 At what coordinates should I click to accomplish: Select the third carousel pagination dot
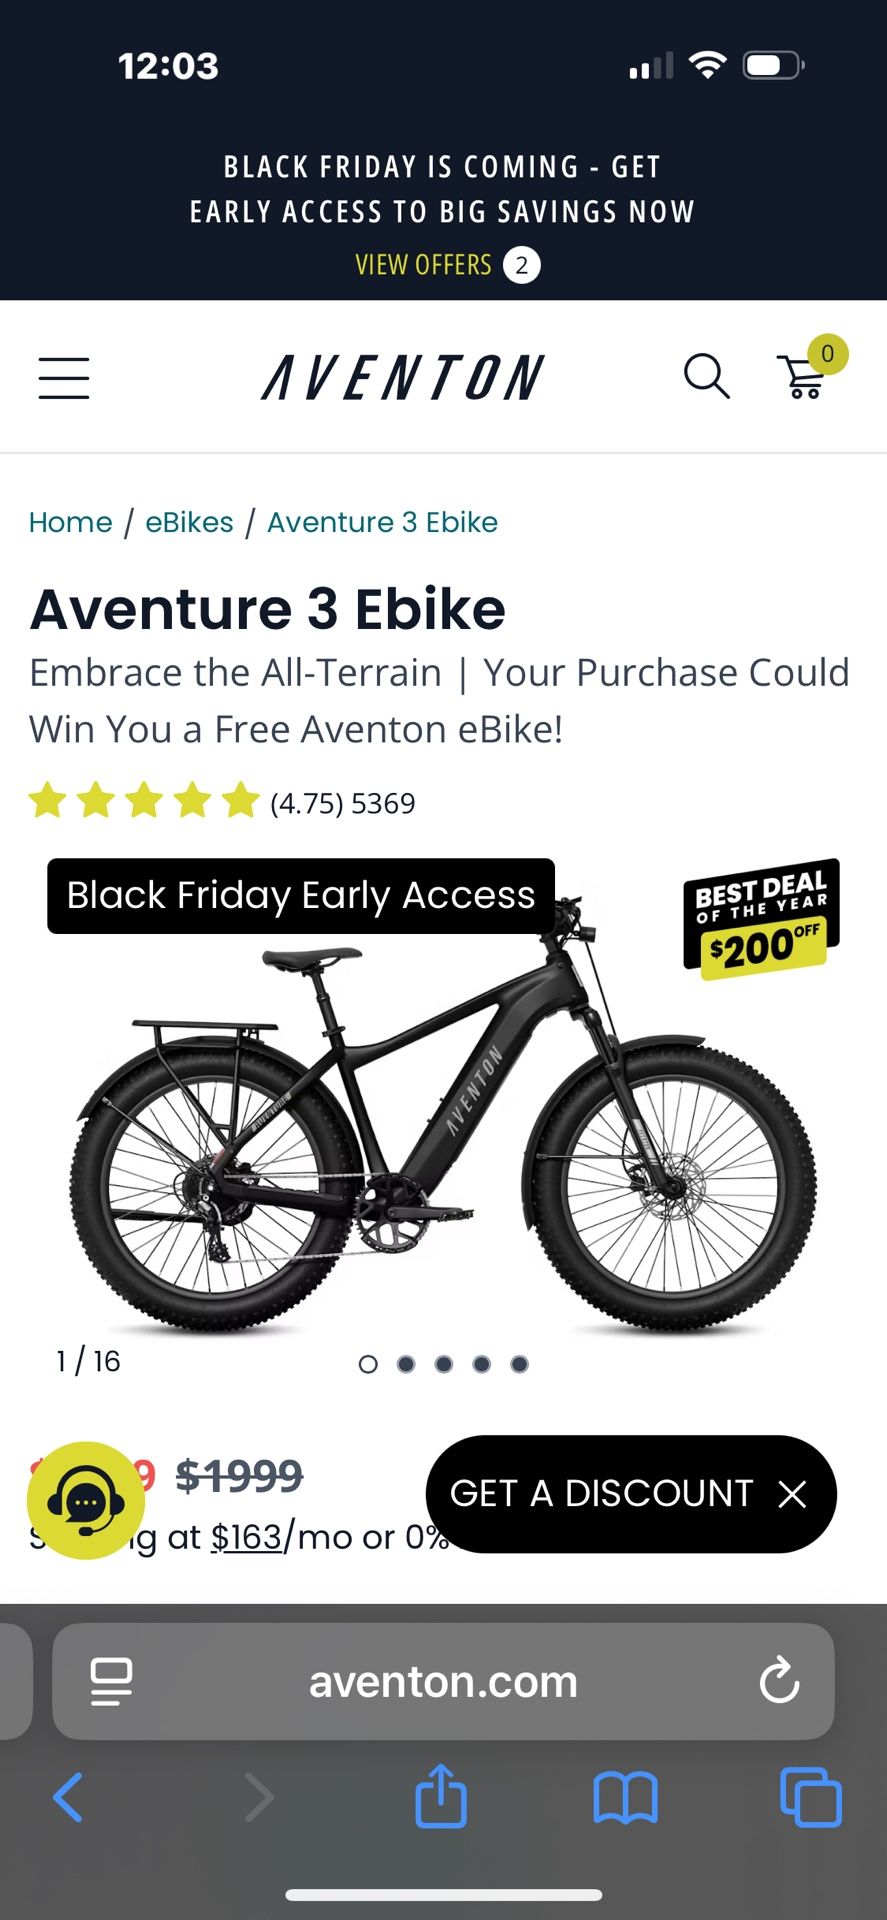pos(444,1363)
